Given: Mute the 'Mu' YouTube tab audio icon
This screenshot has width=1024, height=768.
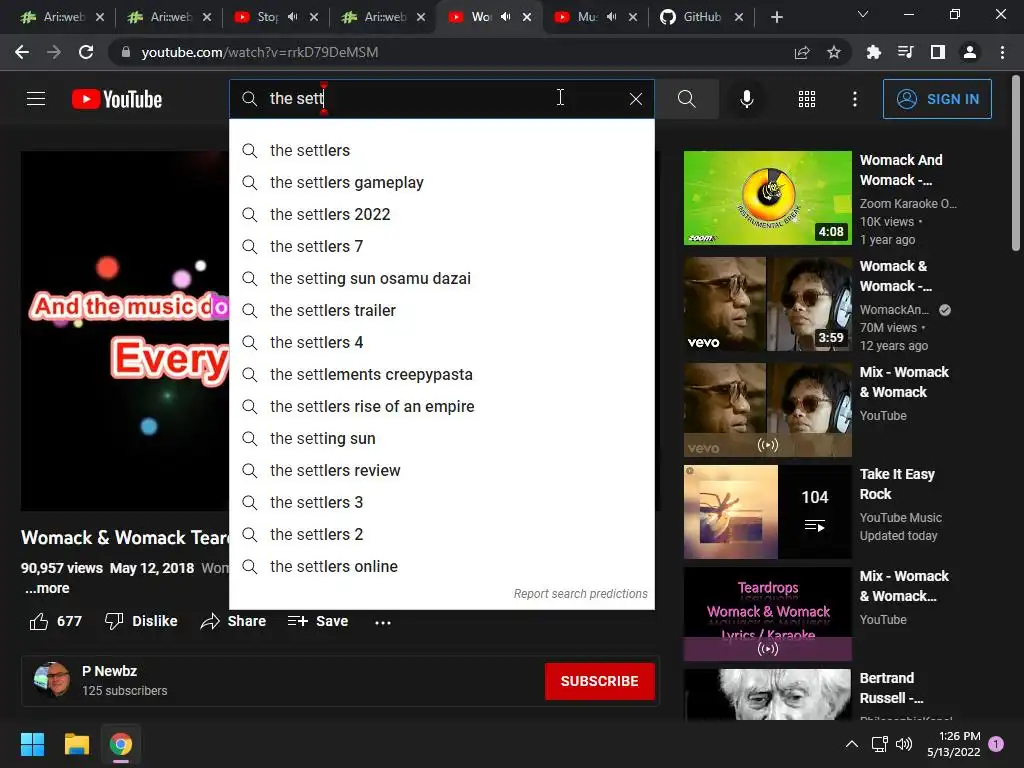Looking at the screenshot, I should 611,17.
